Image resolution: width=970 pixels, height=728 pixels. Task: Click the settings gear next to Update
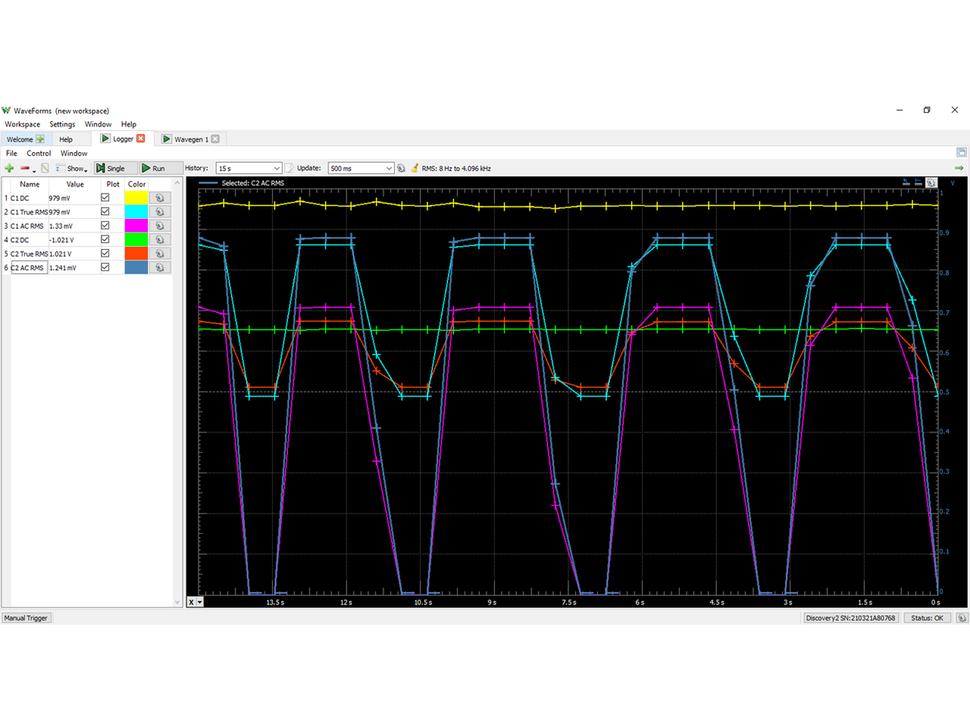click(401, 168)
